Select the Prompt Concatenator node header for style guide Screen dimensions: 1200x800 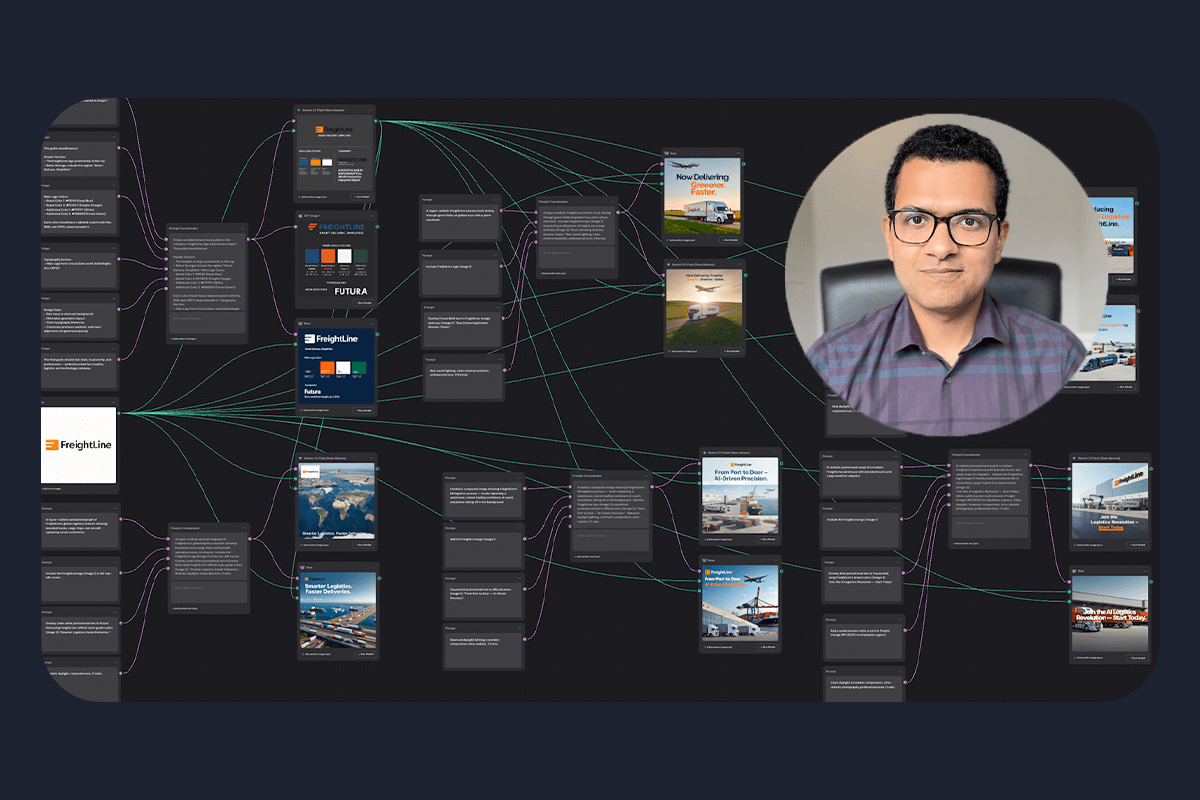pyautogui.click(x=189, y=228)
